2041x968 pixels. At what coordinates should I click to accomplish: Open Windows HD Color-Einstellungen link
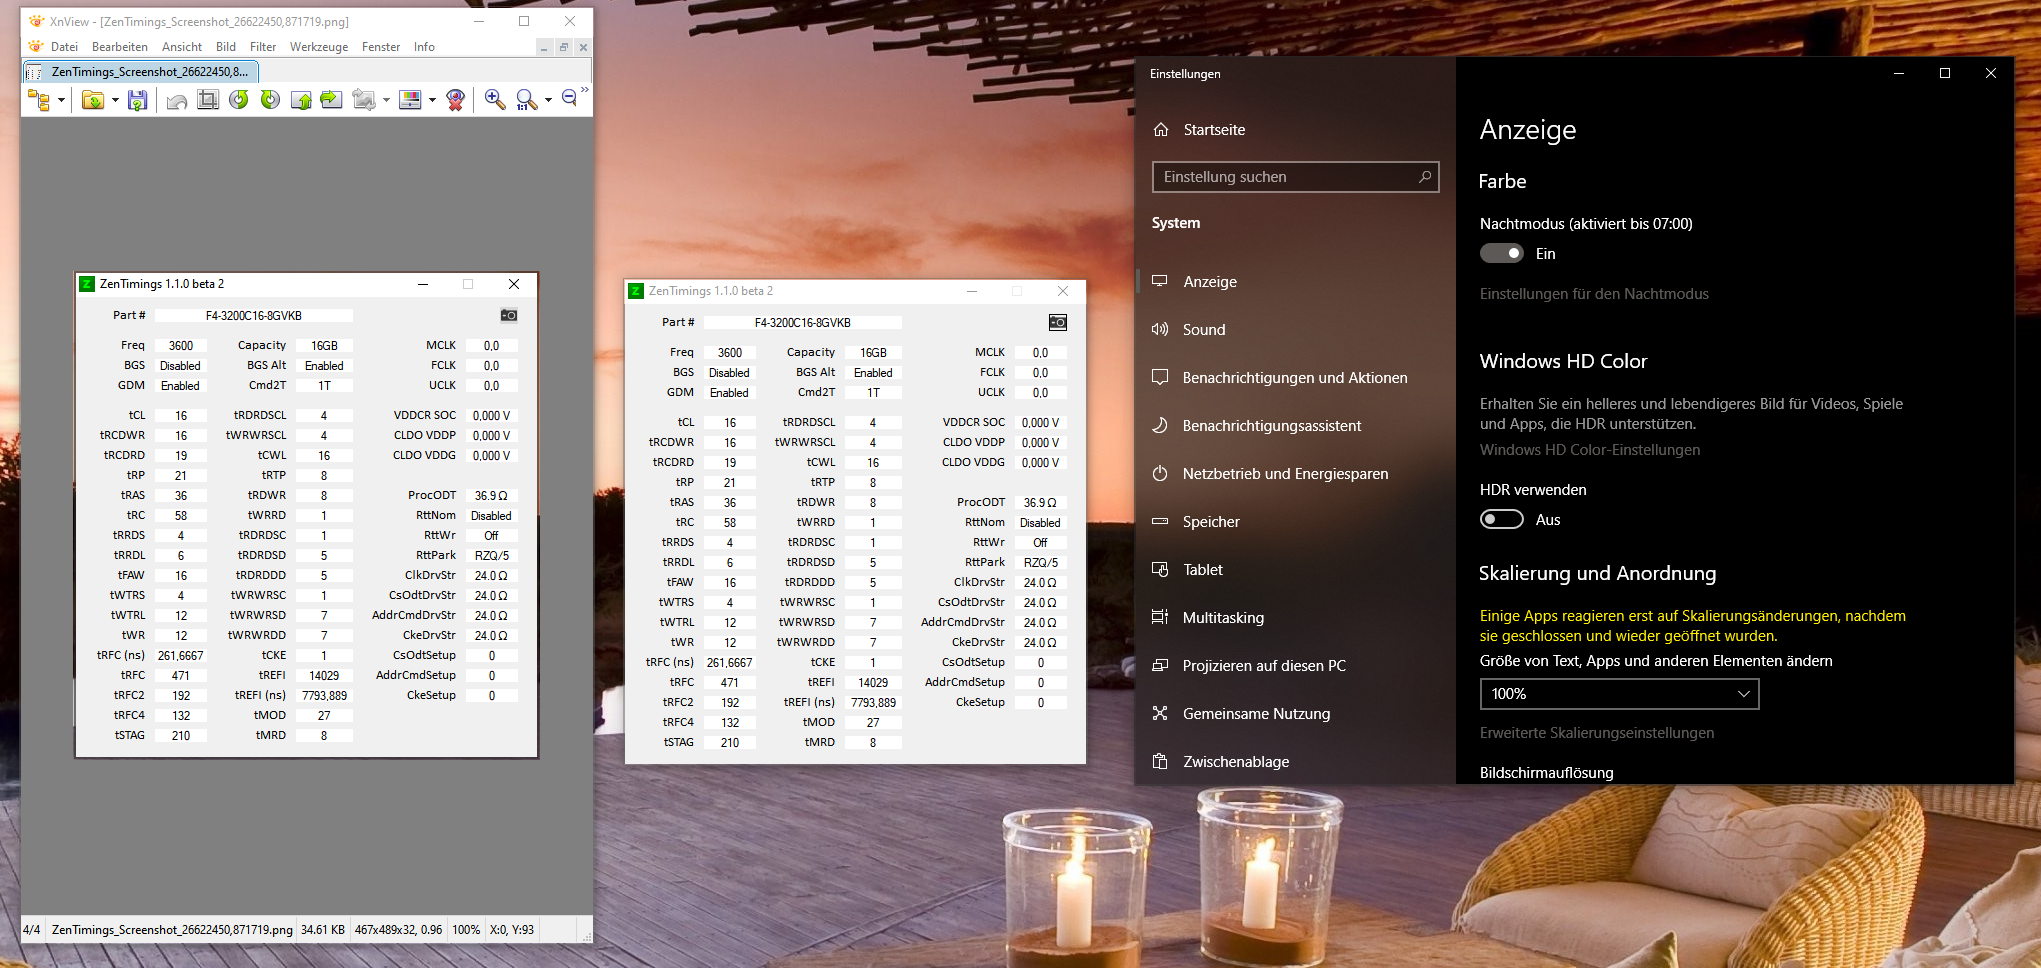1590,450
